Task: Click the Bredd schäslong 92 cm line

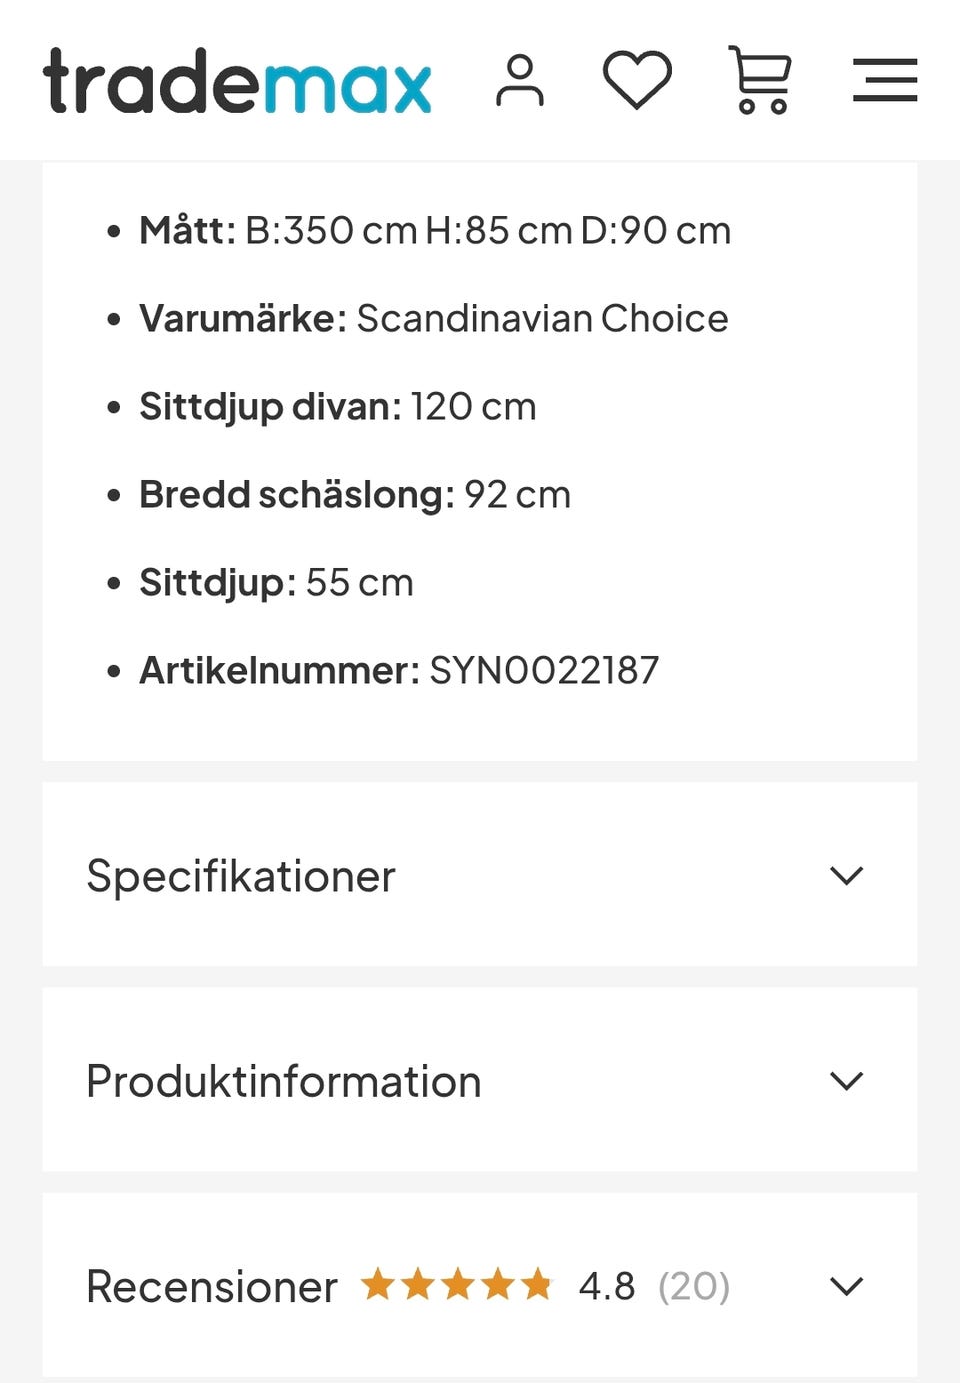Action: tap(355, 495)
